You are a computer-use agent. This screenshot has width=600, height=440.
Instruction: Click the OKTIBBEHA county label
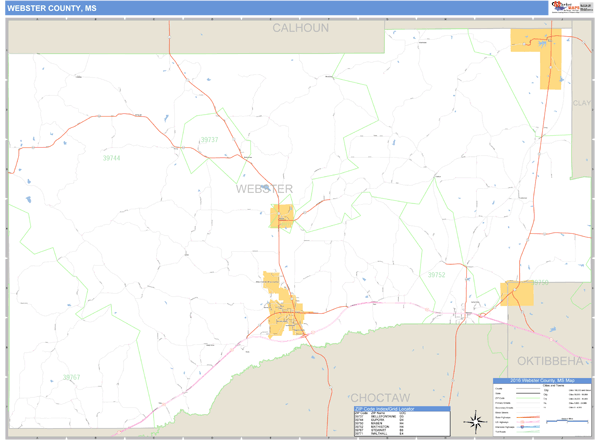(548, 359)
